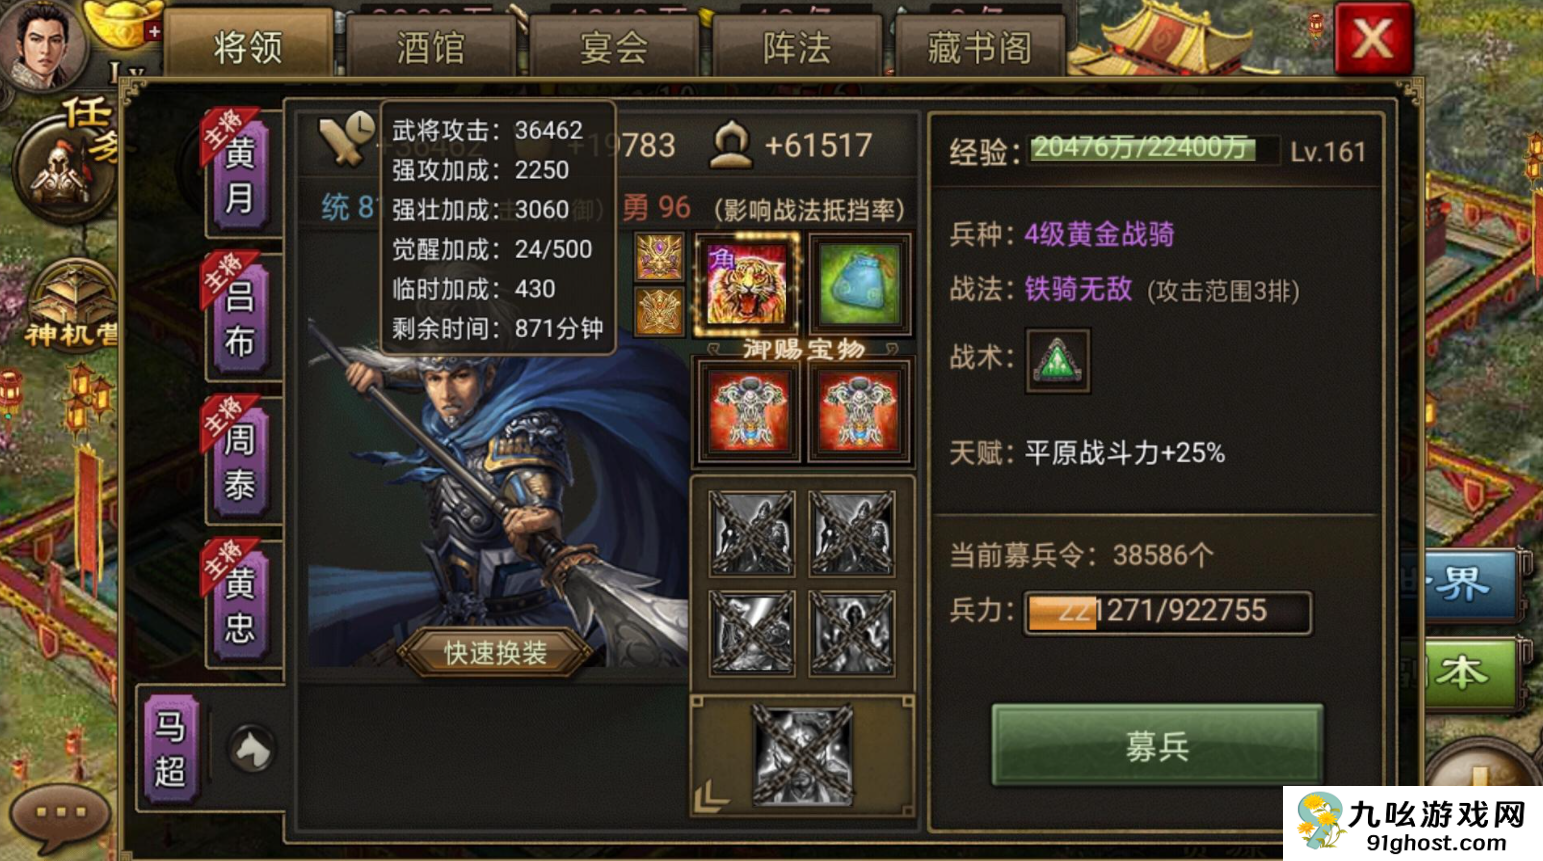Click the helmet troop stat icon

731,145
